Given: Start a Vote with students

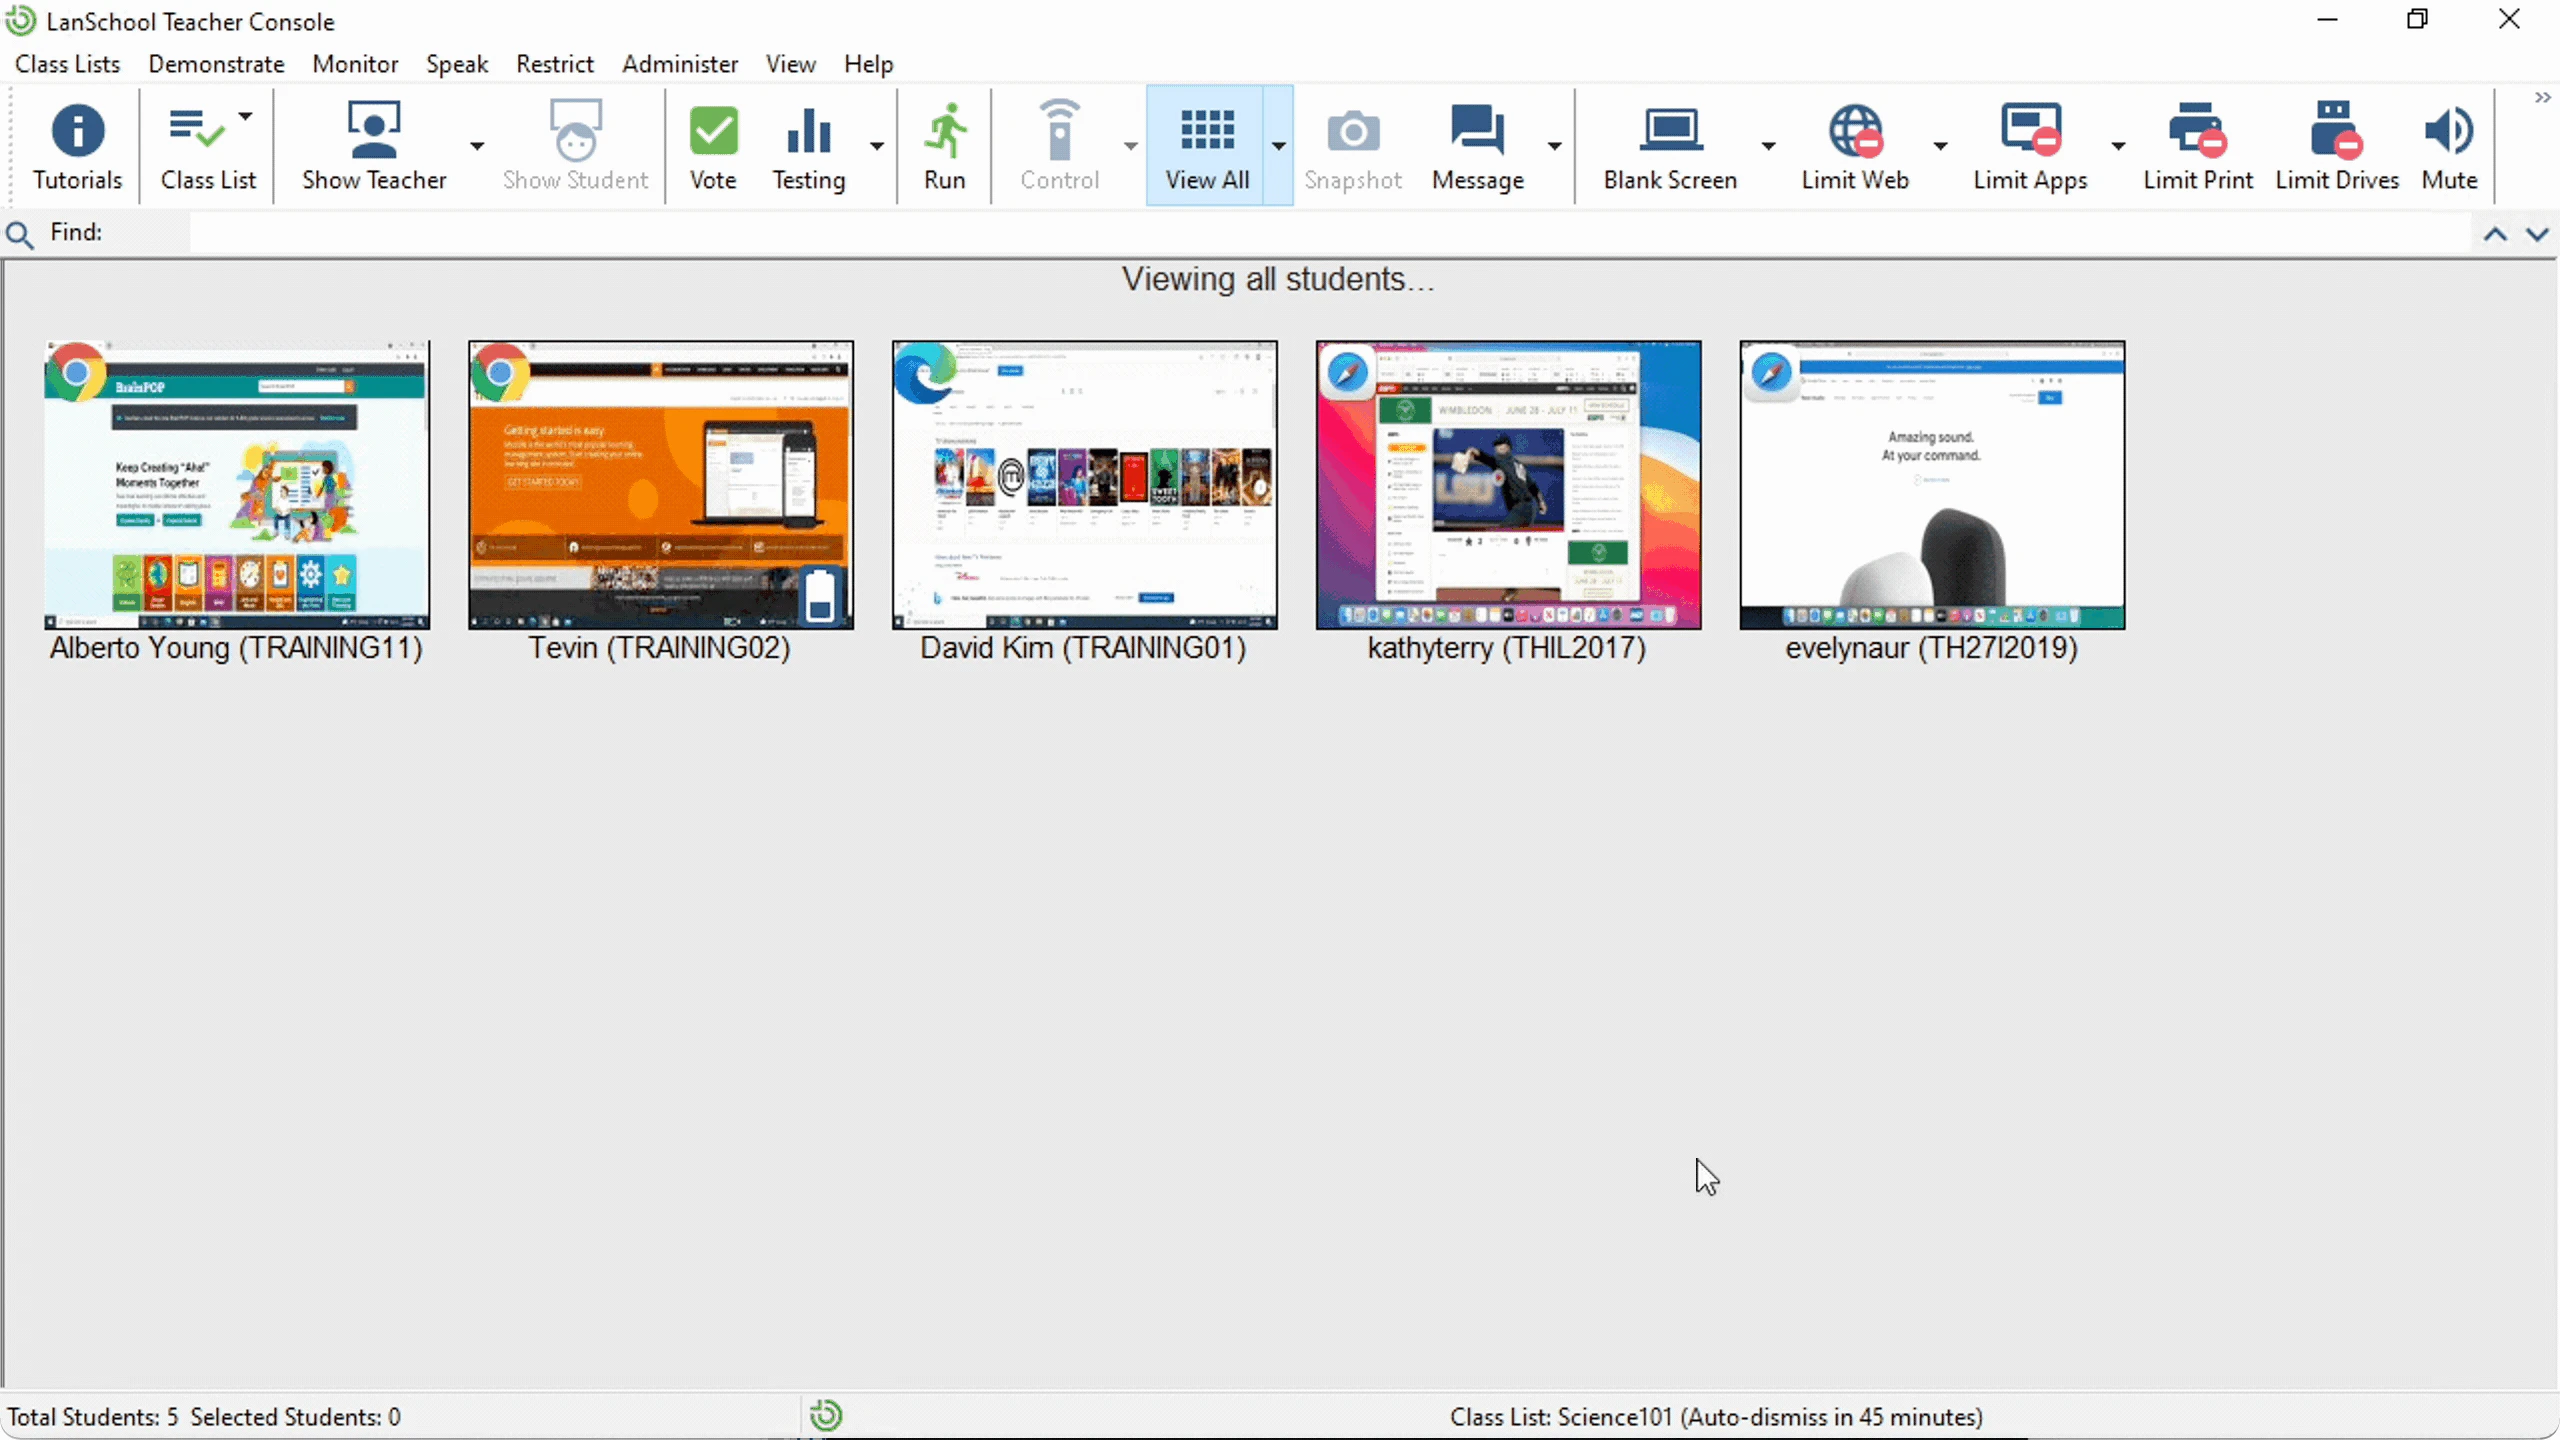Looking at the screenshot, I should pyautogui.click(x=713, y=145).
